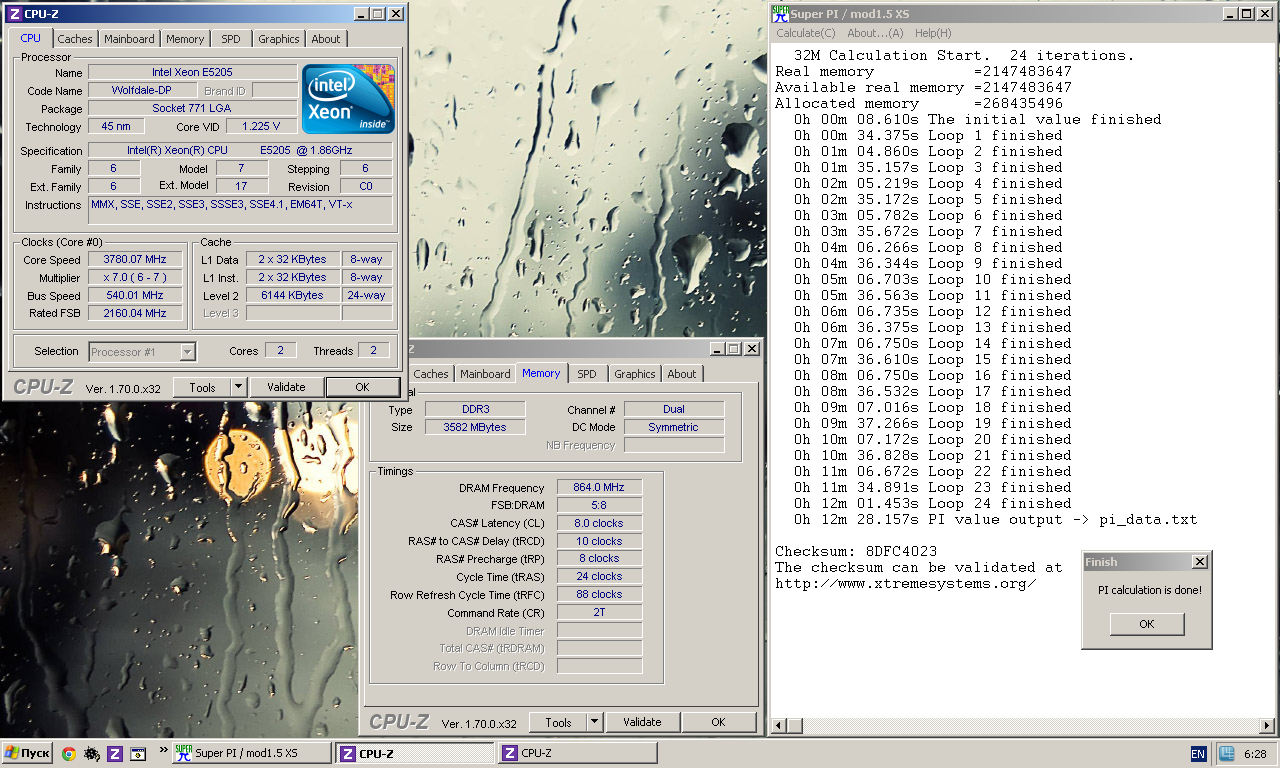Click Wolfdale-DP code name value
The width and height of the screenshot is (1280, 768).
click(142, 90)
